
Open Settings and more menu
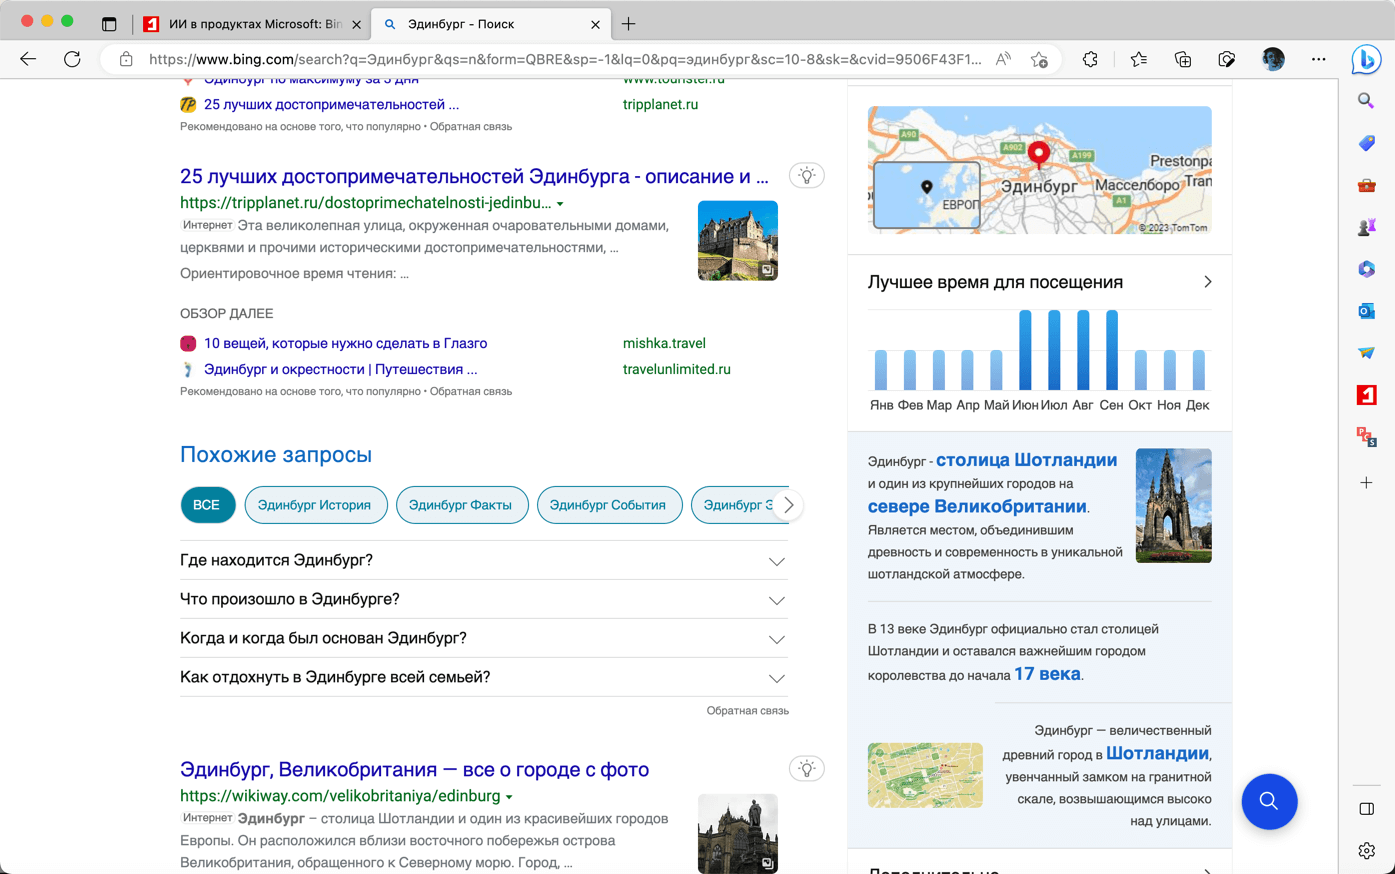[x=1318, y=59]
